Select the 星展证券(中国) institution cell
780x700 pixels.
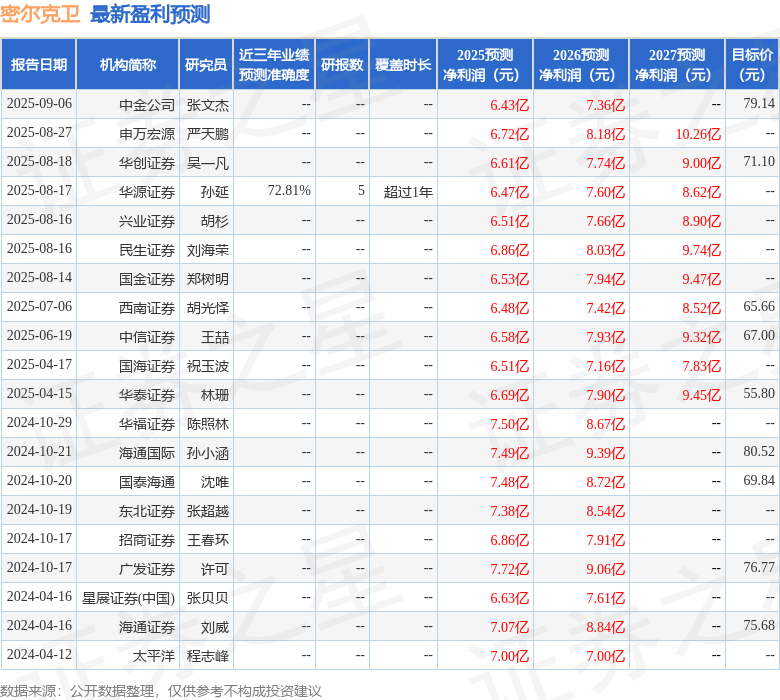pyautogui.click(x=128, y=598)
